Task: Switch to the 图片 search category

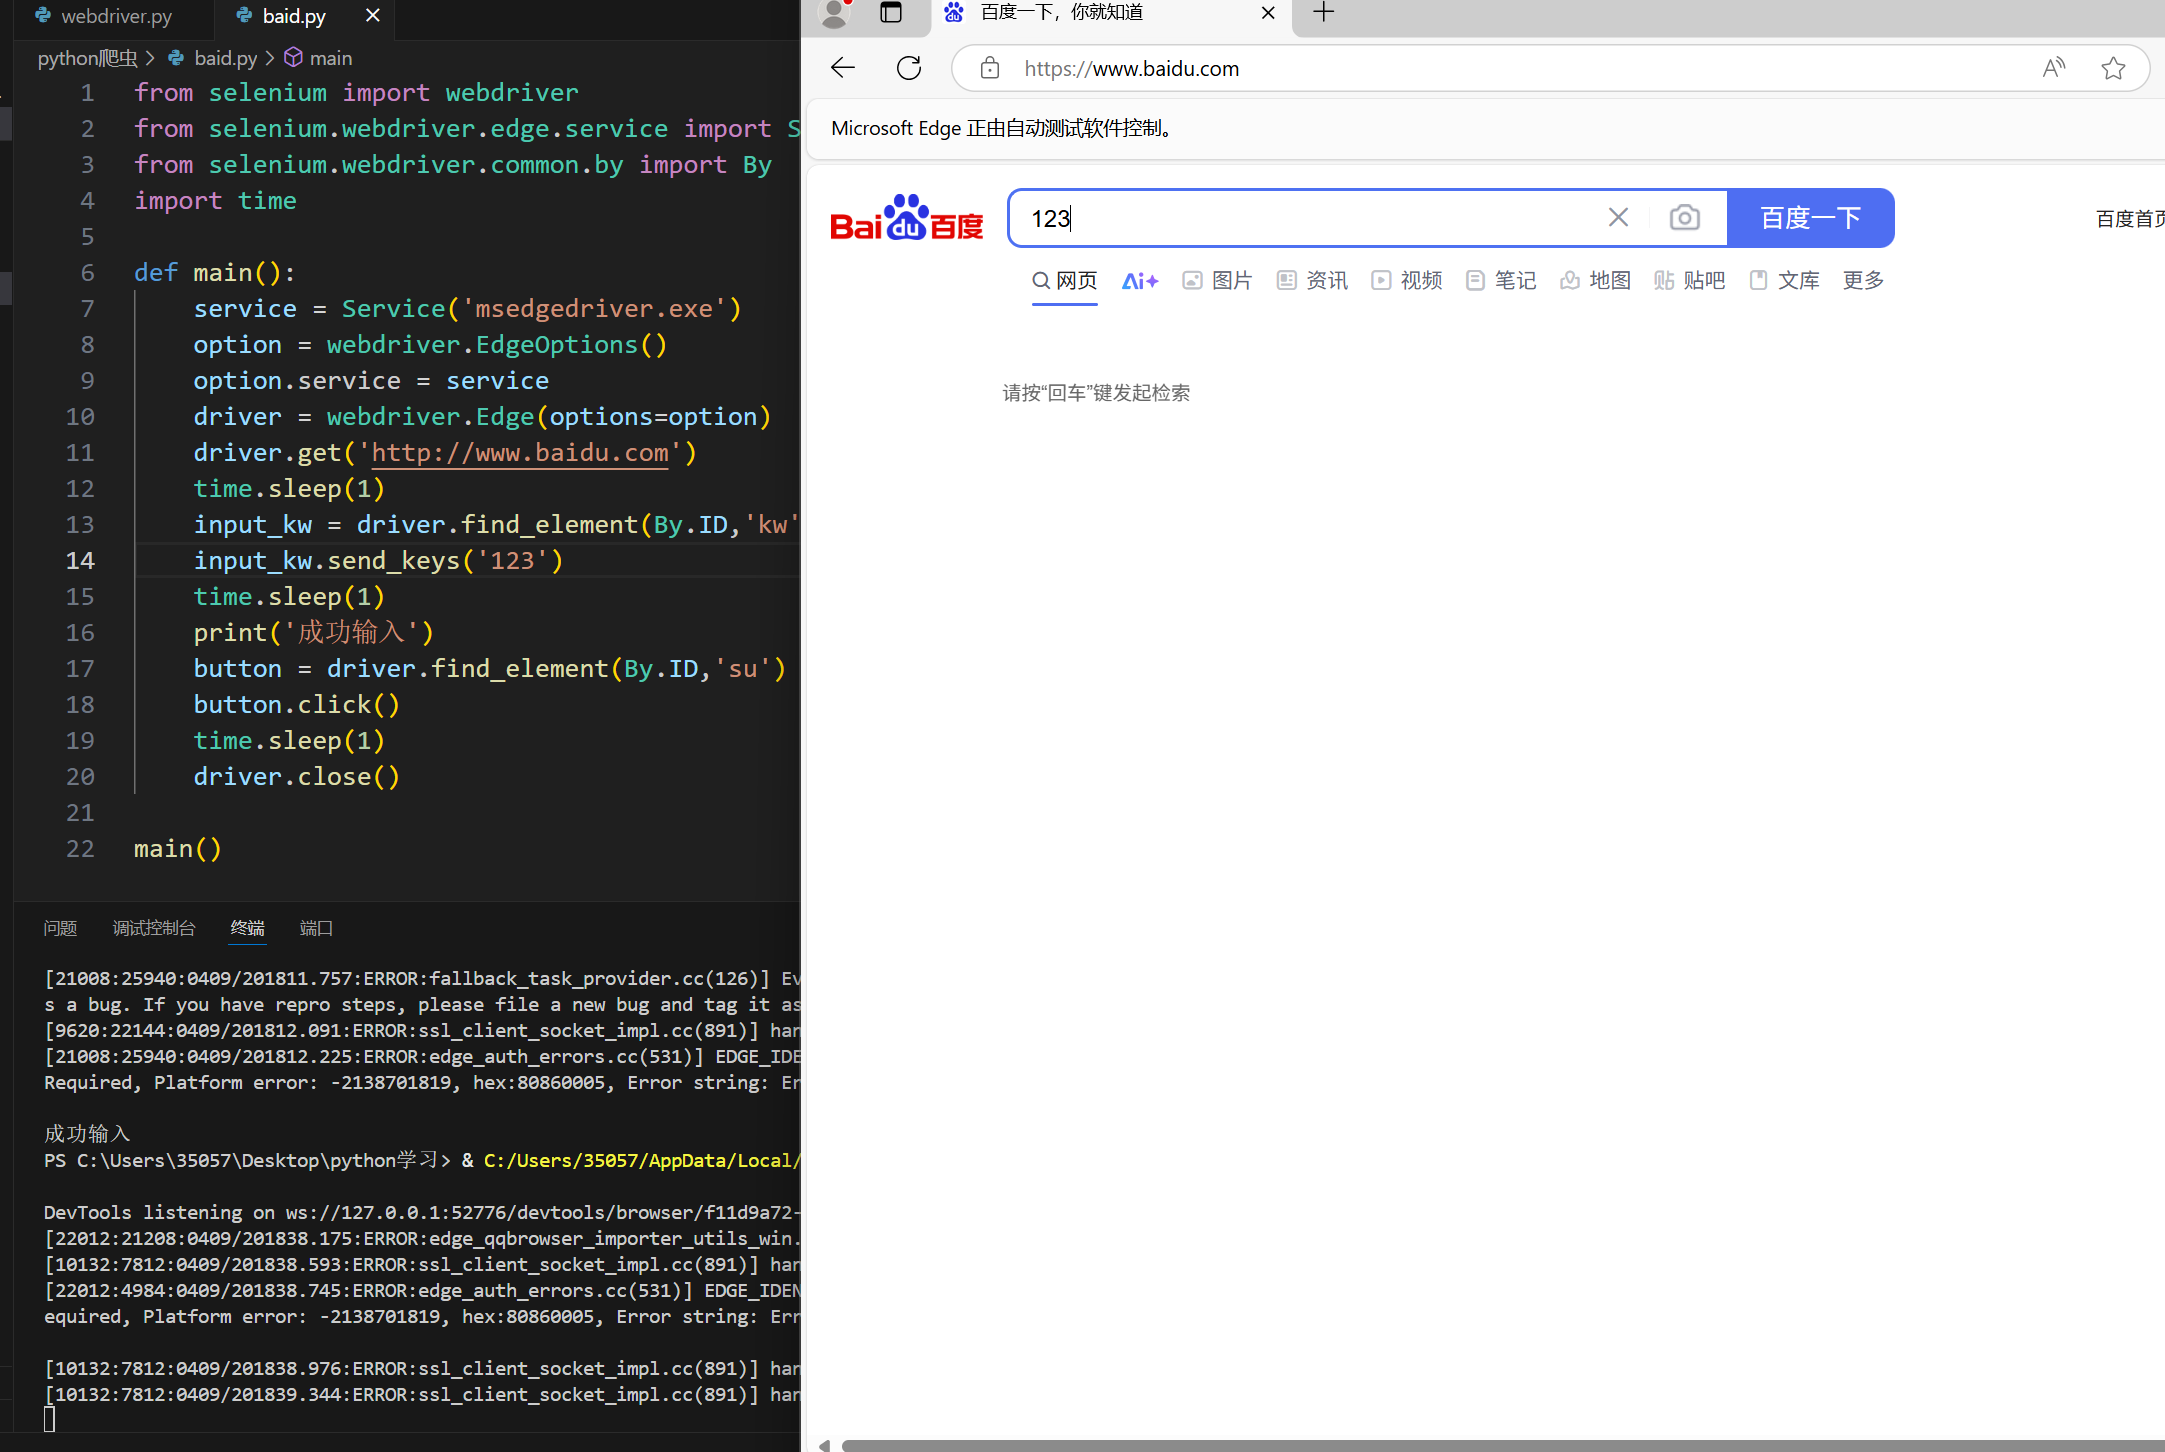Action: tap(1217, 281)
